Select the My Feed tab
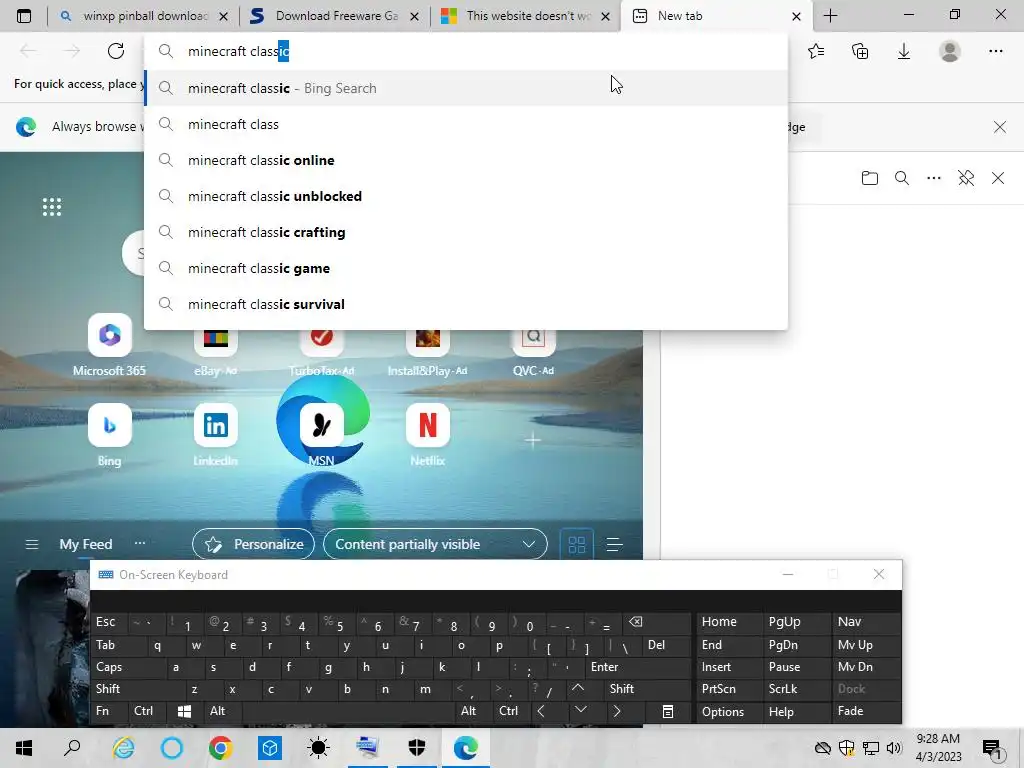This screenshot has height=768, width=1024. [x=86, y=544]
